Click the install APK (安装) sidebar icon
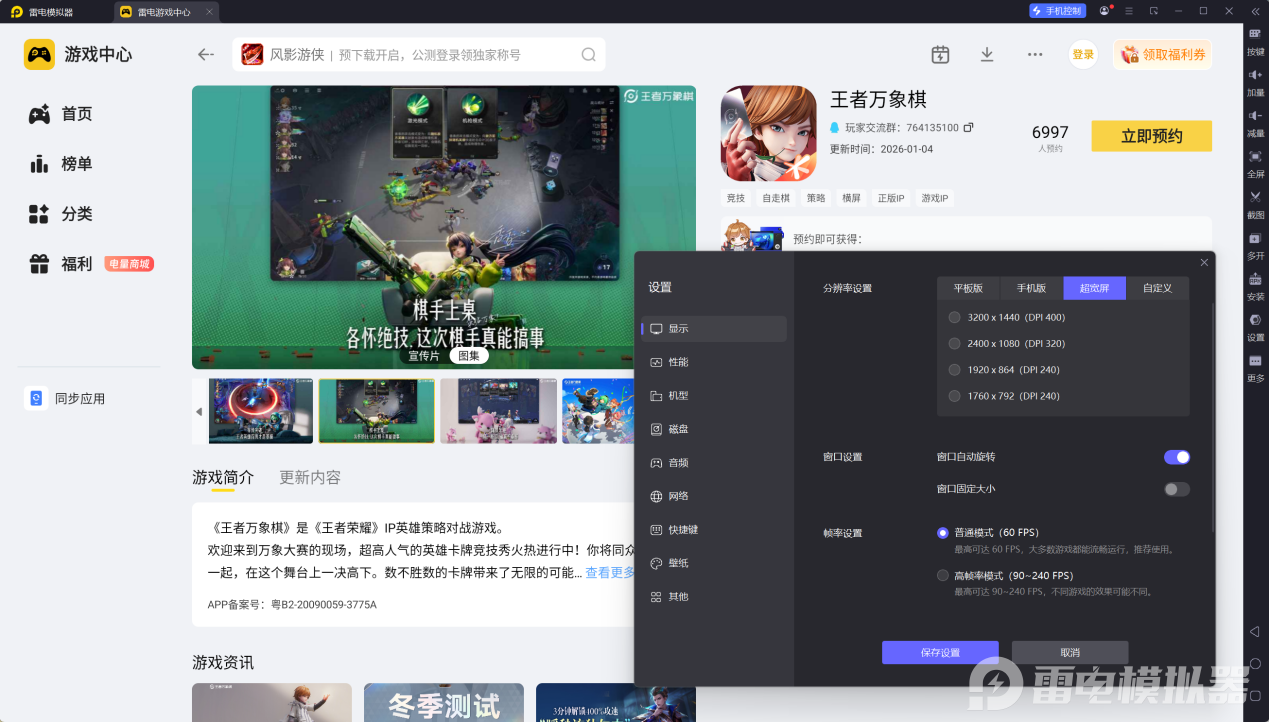The image size is (1269, 722). 1255,279
